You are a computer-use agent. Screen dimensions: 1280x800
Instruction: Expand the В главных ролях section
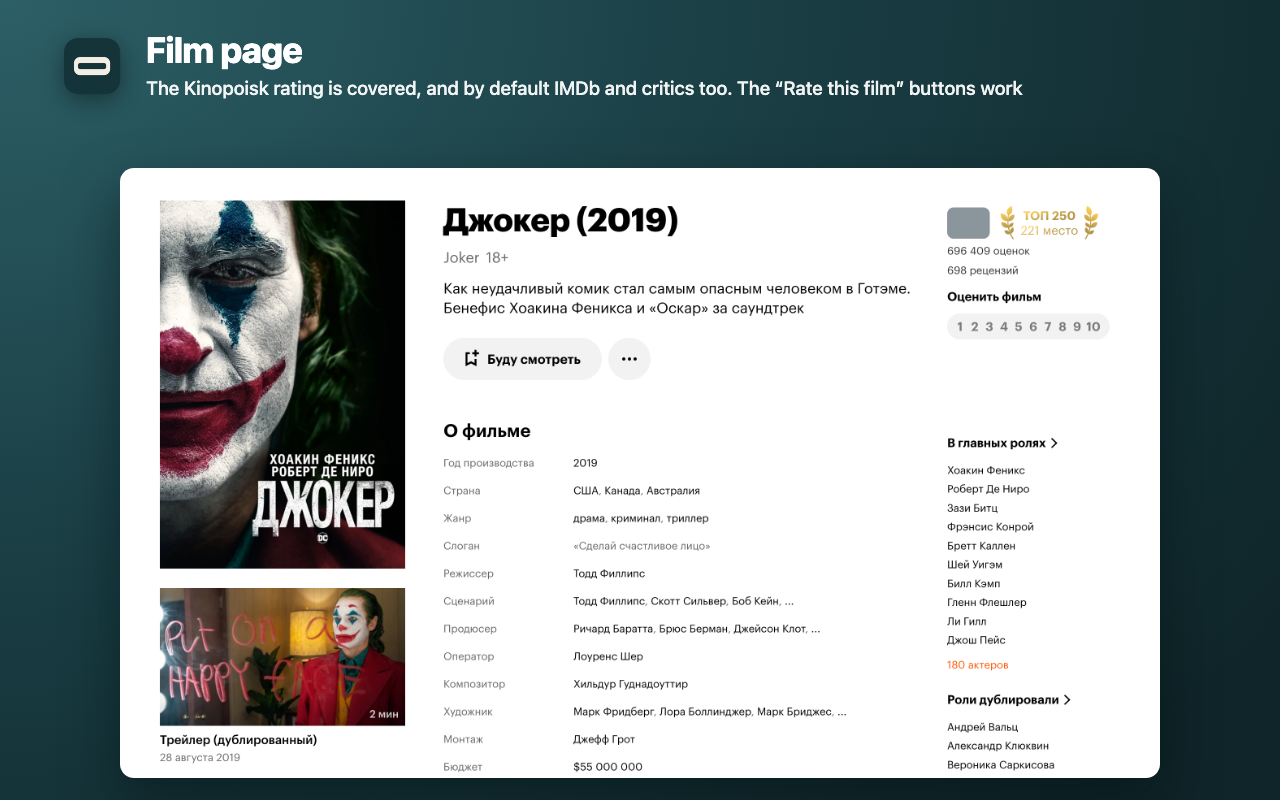pos(1003,443)
